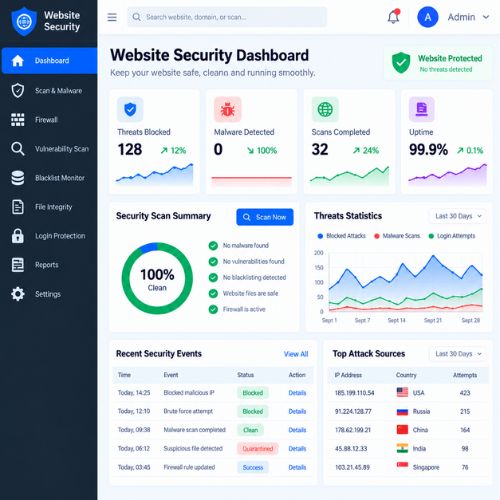500x500 pixels.
Task: Open Details for Blocked malicious IP event
Action: [297, 393]
